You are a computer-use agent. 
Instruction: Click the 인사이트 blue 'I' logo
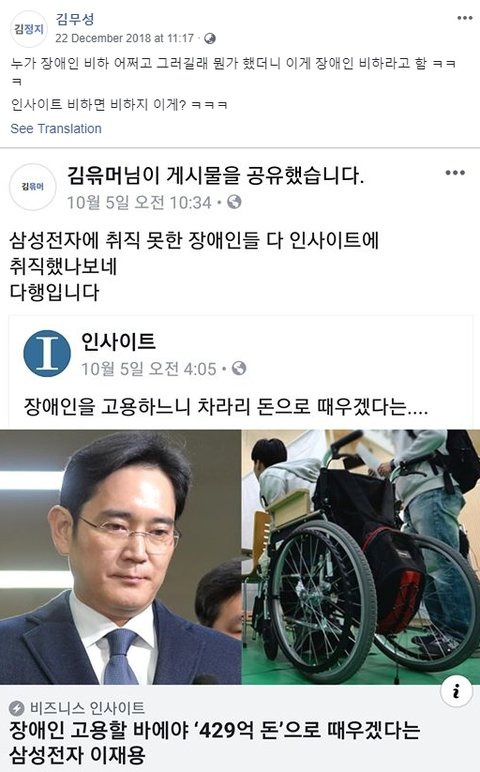[x=47, y=354]
